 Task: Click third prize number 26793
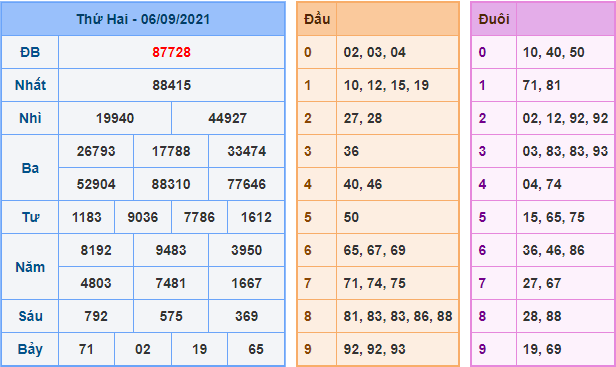click(x=96, y=151)
